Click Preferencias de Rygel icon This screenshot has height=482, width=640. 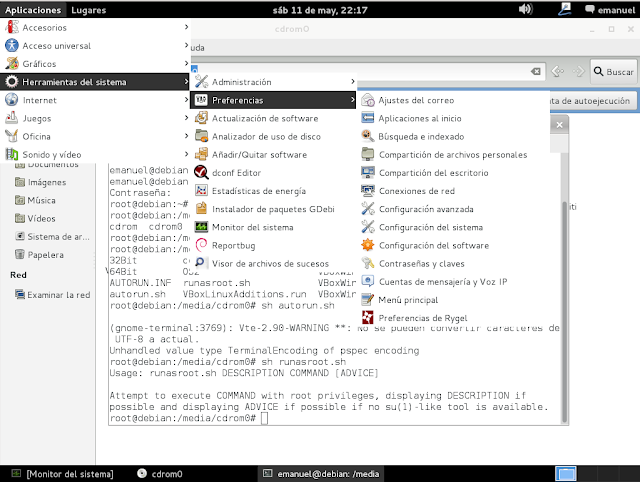tap(368, 318)
